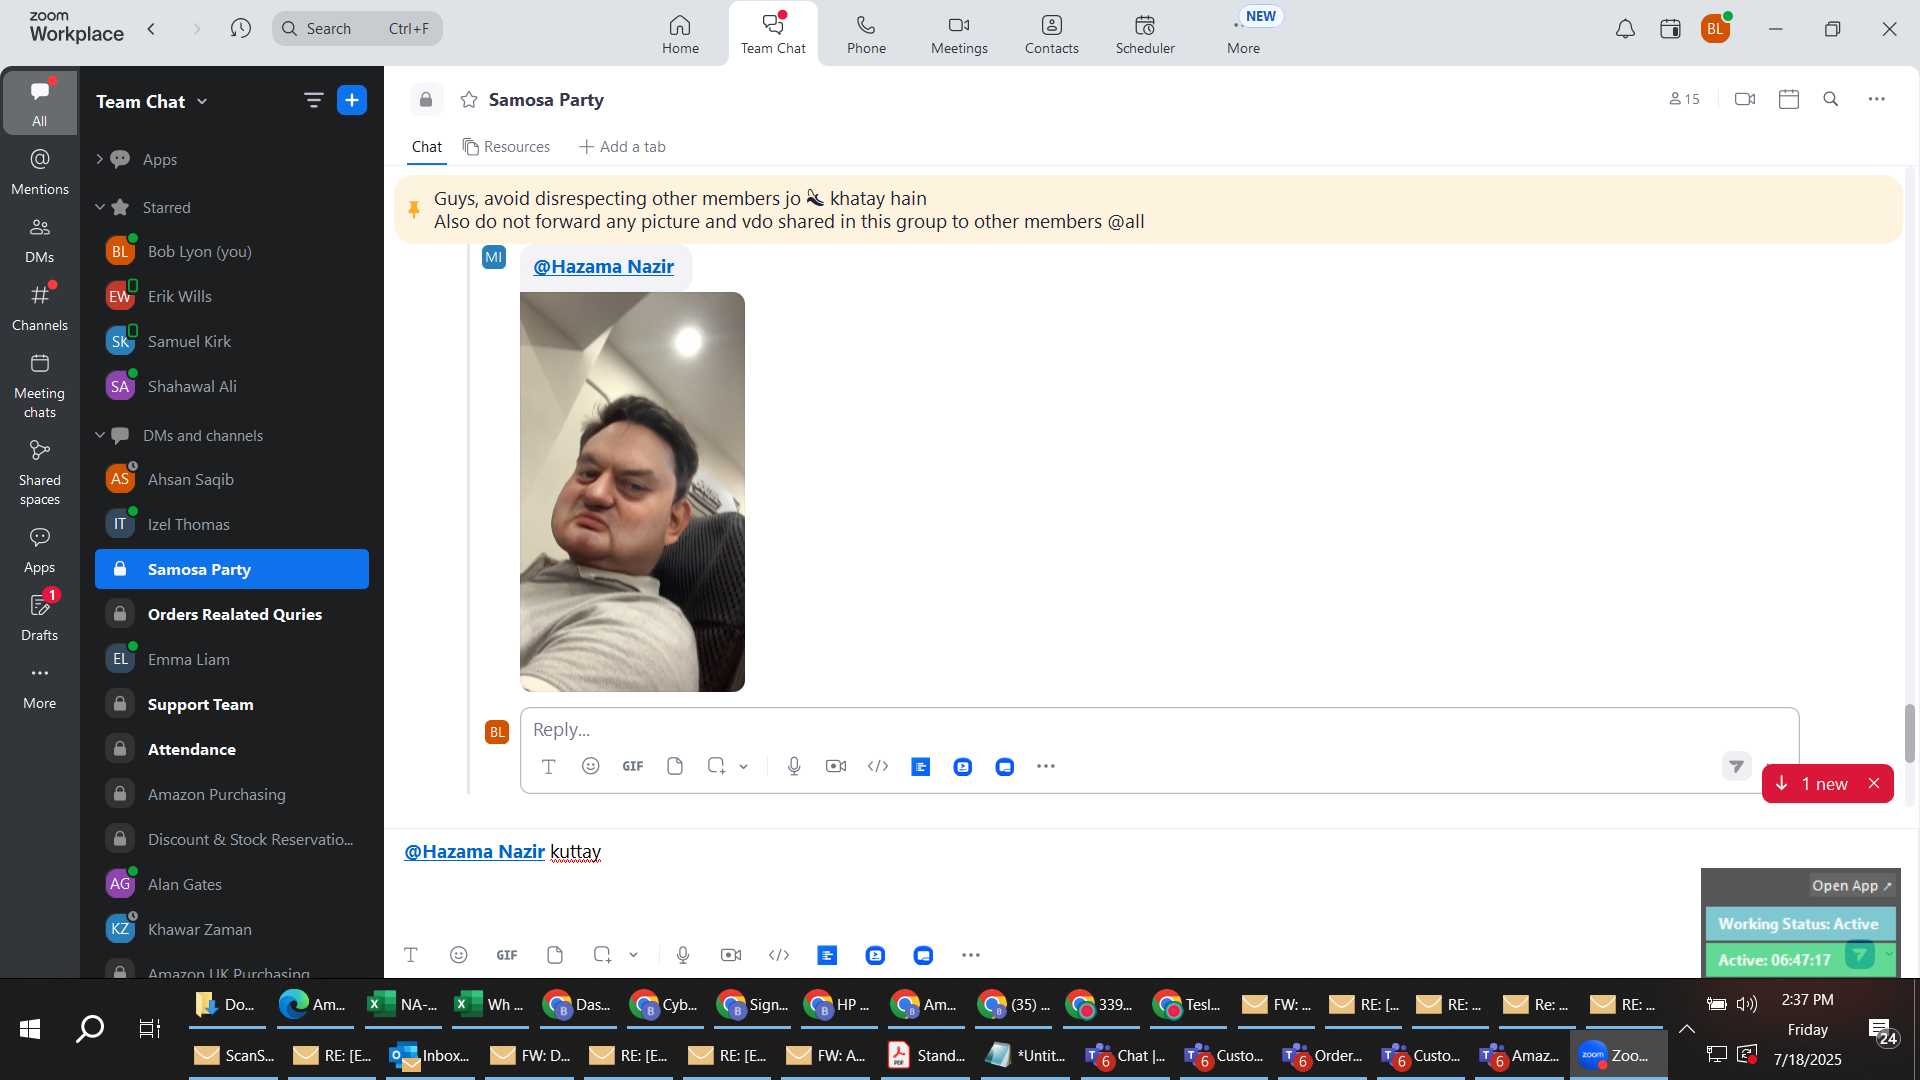Open notifications bell icon

(x=1625, y=29)
